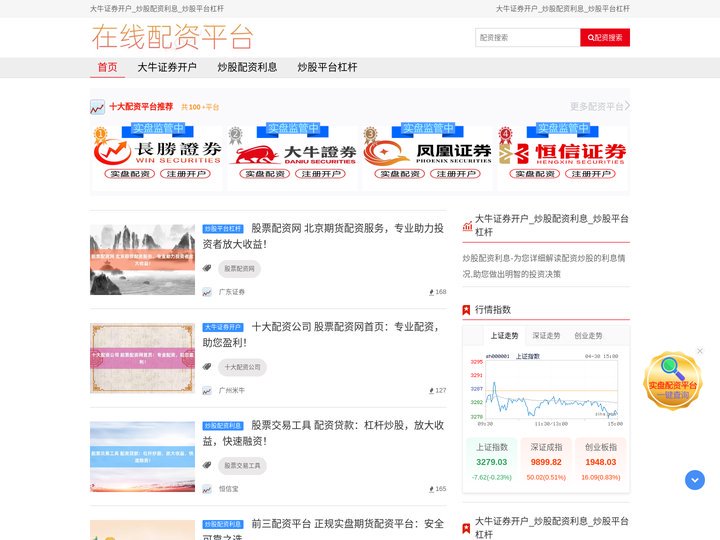This screenshot has height=540, width=720.
Task: Click blue 大牛证券开户 category badge on second article
Action: pyautogui.click(x=223, y=327)
